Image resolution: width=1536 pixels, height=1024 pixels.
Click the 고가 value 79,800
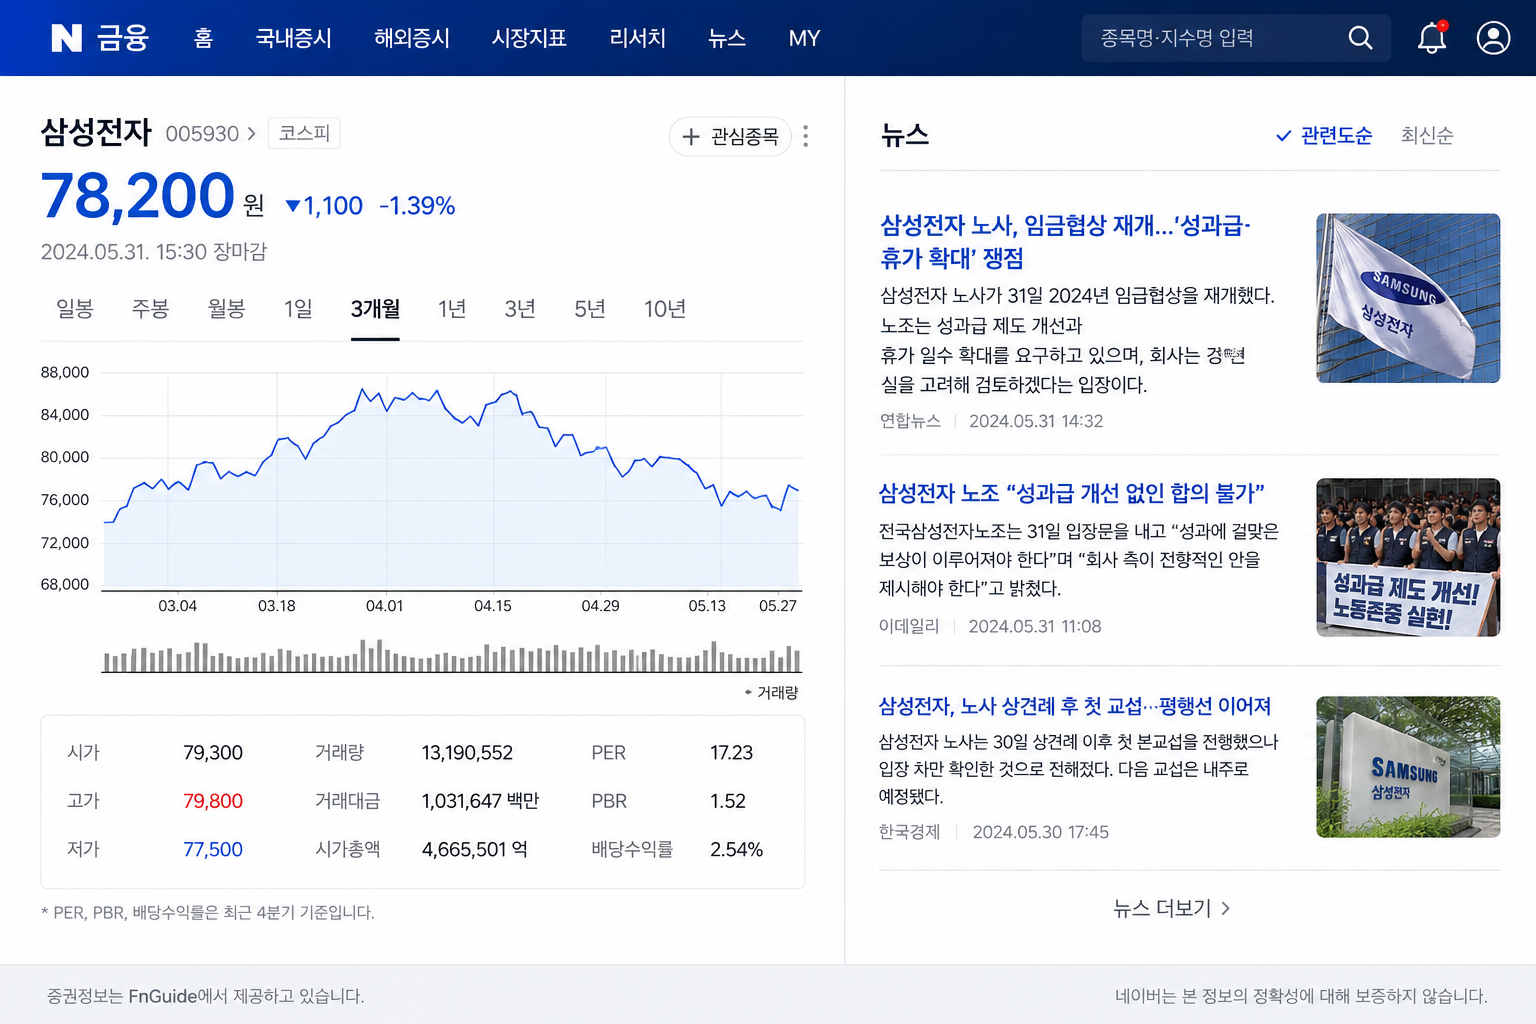[213, 801]
